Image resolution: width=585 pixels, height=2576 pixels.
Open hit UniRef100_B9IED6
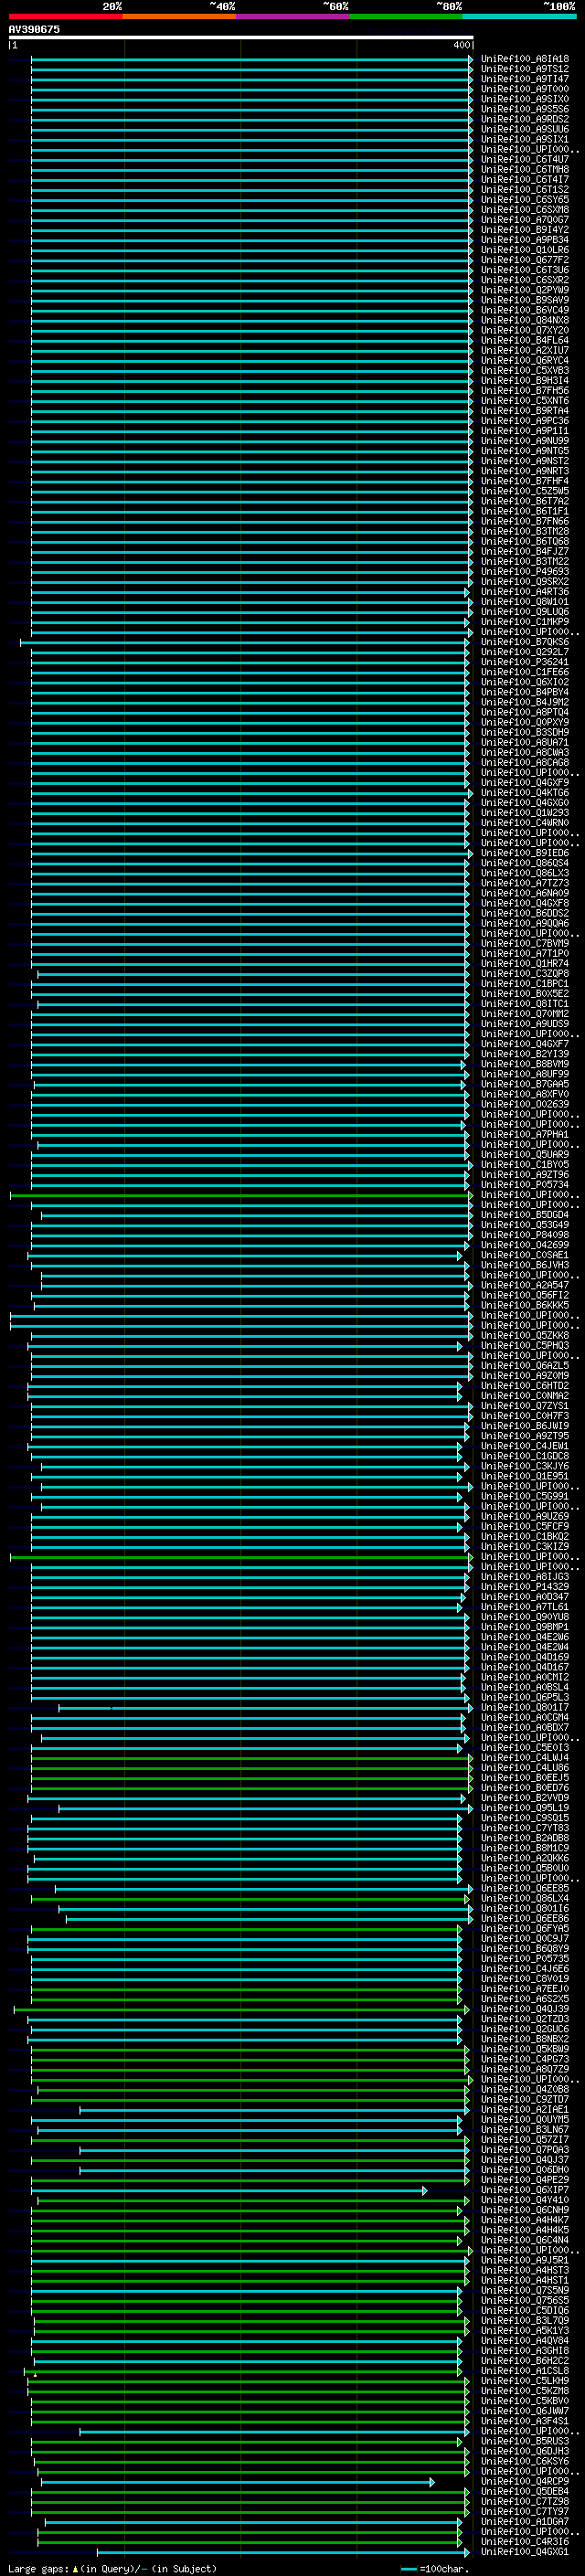[525, 853]
